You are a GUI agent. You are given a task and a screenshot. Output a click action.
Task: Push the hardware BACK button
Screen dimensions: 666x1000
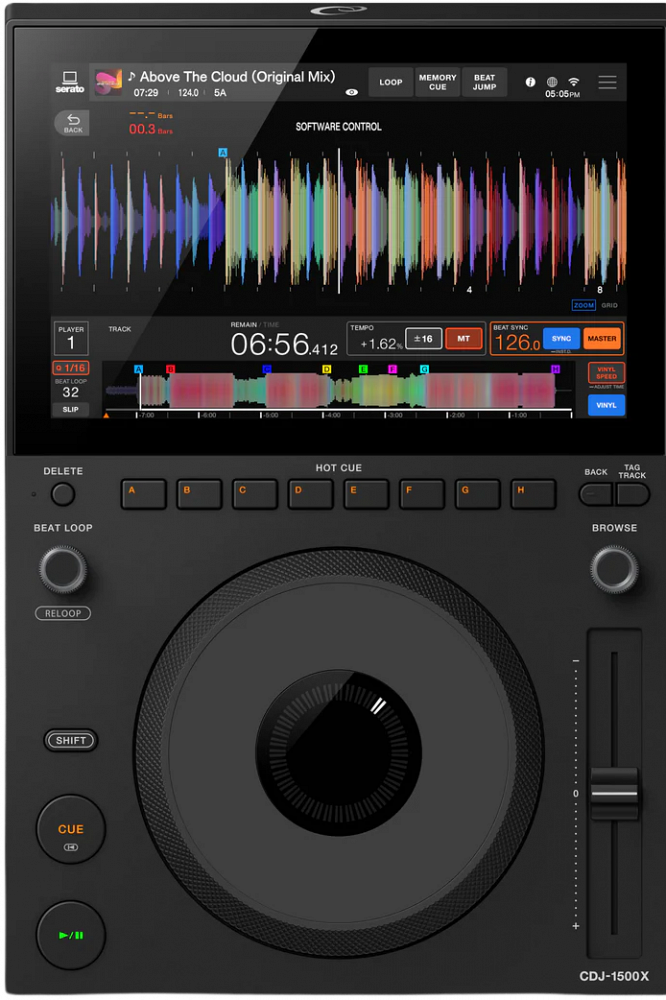pyautogui.click(x=596, y=494)
